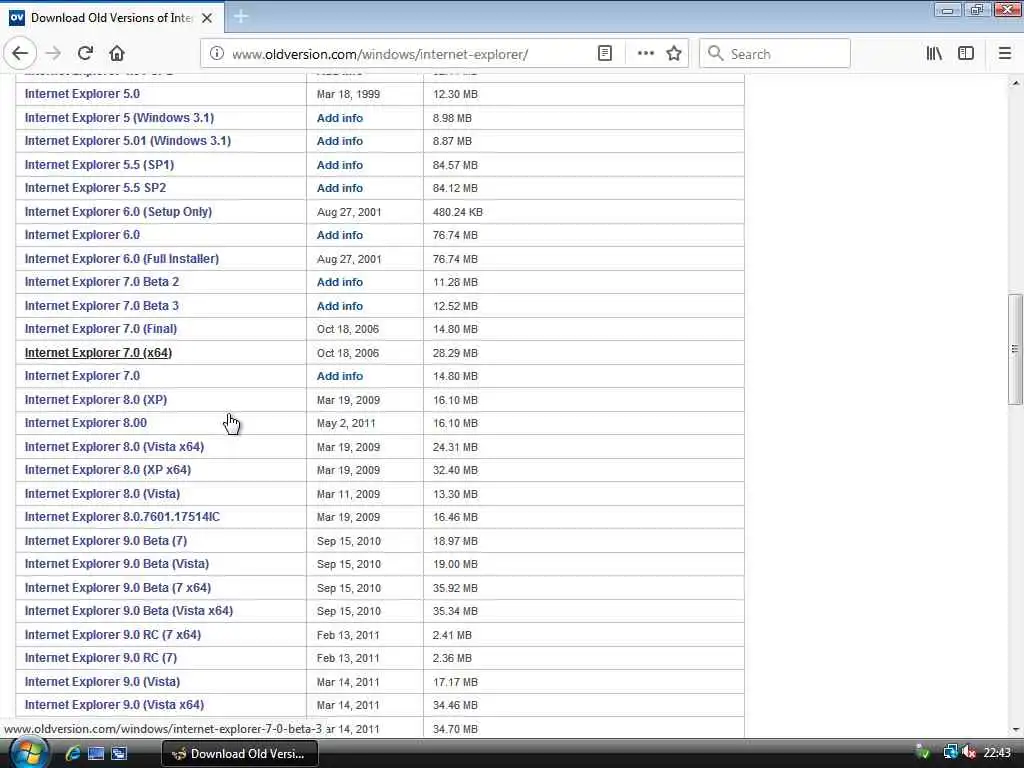The image size is (1024, 768).
Task: Click page scrollbar up arrow
Action: [1016, 83]
